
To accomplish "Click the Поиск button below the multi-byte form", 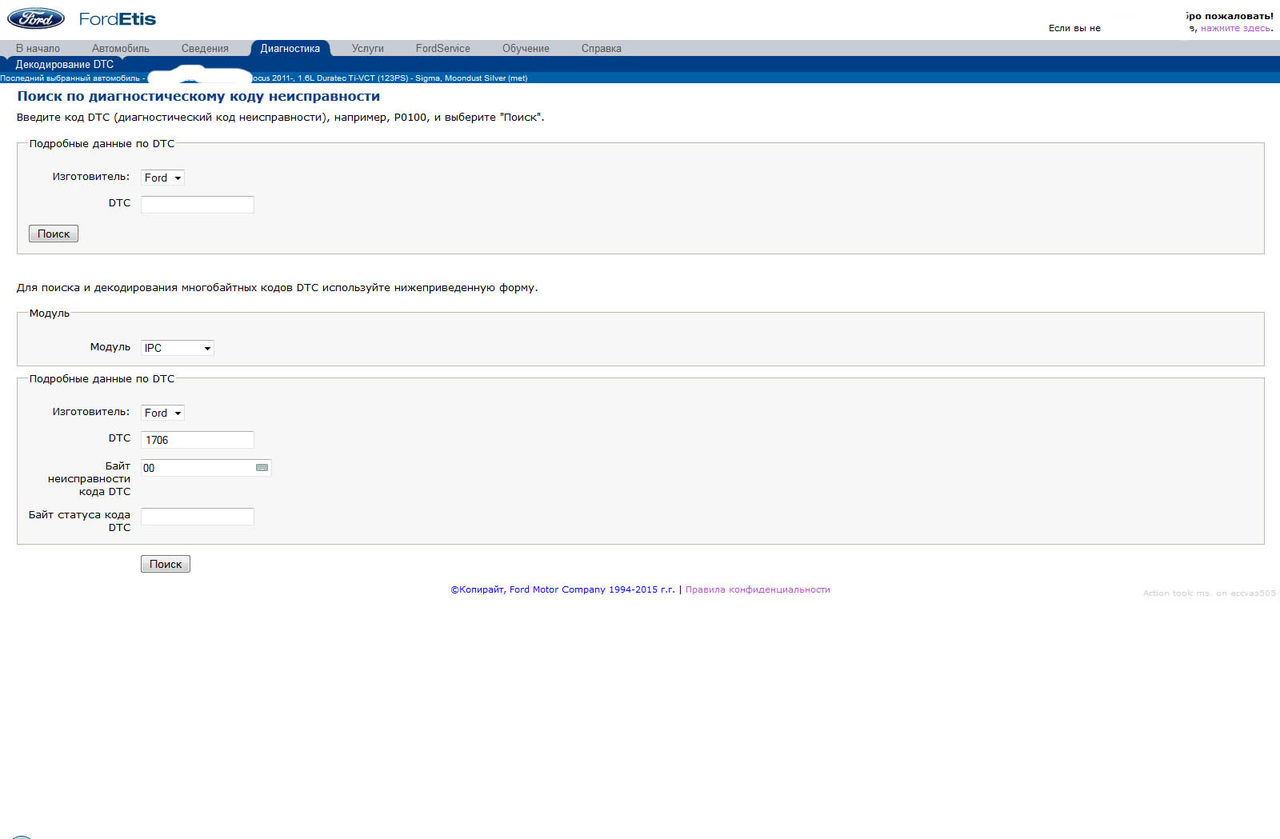I will click(166, 564).
